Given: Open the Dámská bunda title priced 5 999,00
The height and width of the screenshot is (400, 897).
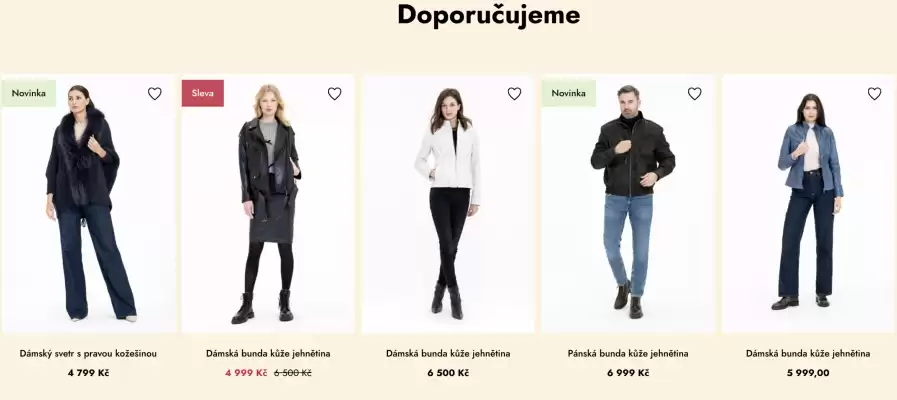Looking at the screenshot, I should pos(808,354).
